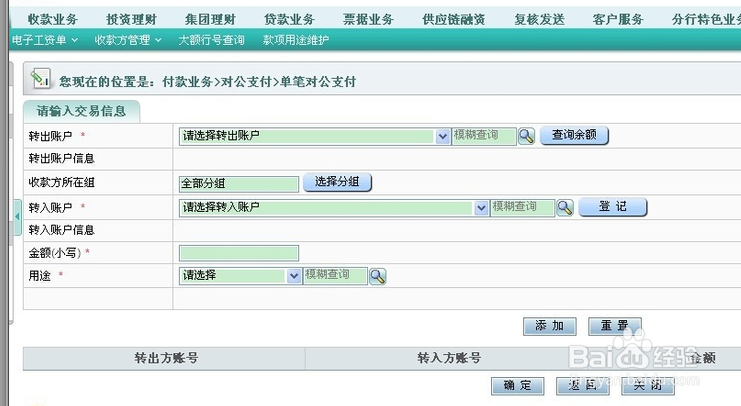Click the 全部分组 field
741x406 pixels.
pos(239,183)
